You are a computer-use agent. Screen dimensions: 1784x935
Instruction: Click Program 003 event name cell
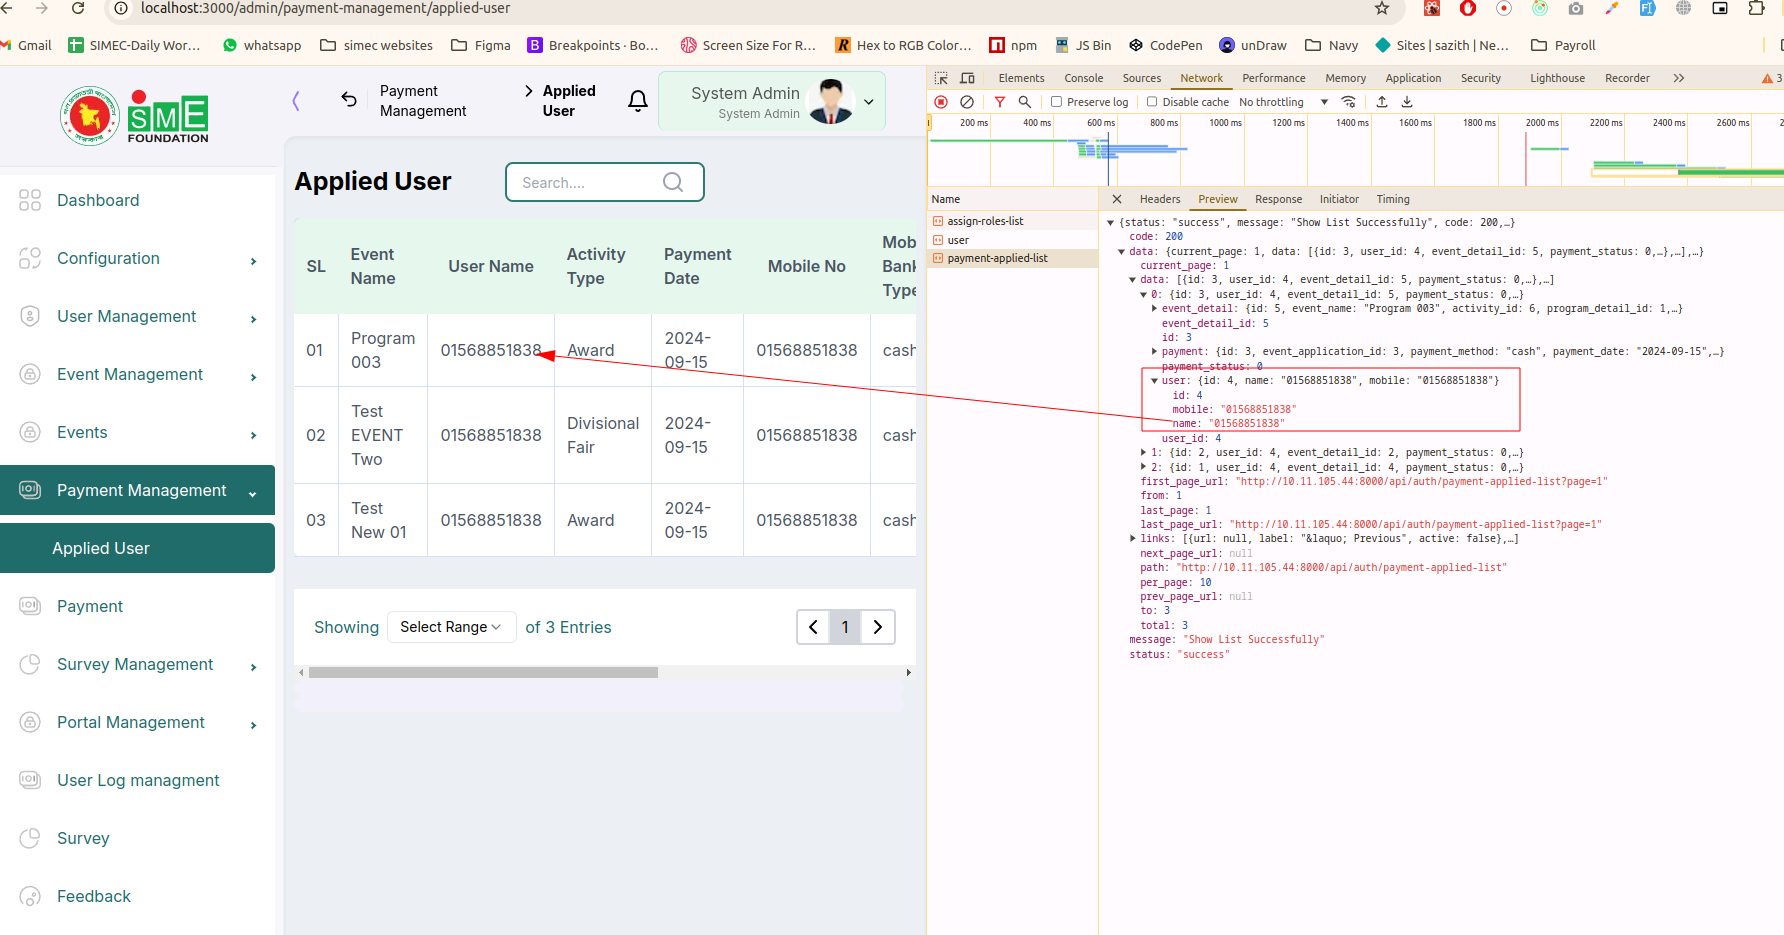pyautogui.click(x=383, y=350)
